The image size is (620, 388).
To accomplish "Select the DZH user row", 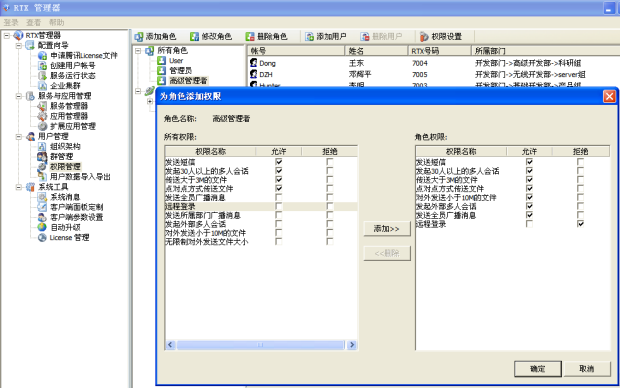I will [x=433, y=74].
